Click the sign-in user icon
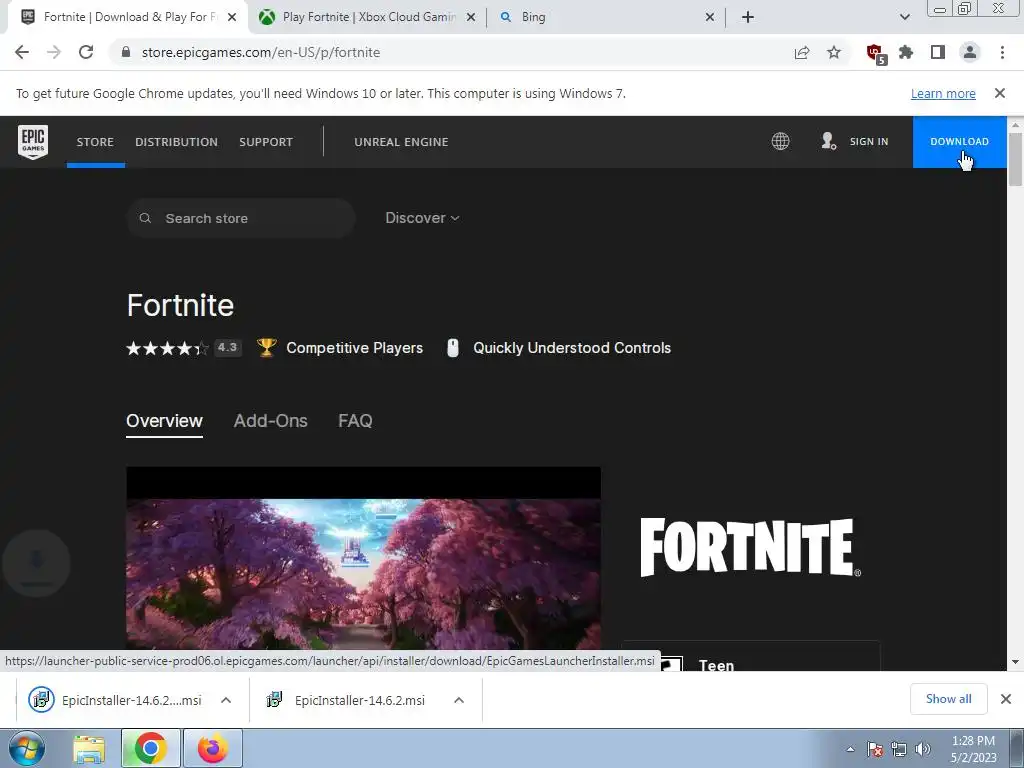This screenshot has width=1024, height=768. click(x=829, y=141)
